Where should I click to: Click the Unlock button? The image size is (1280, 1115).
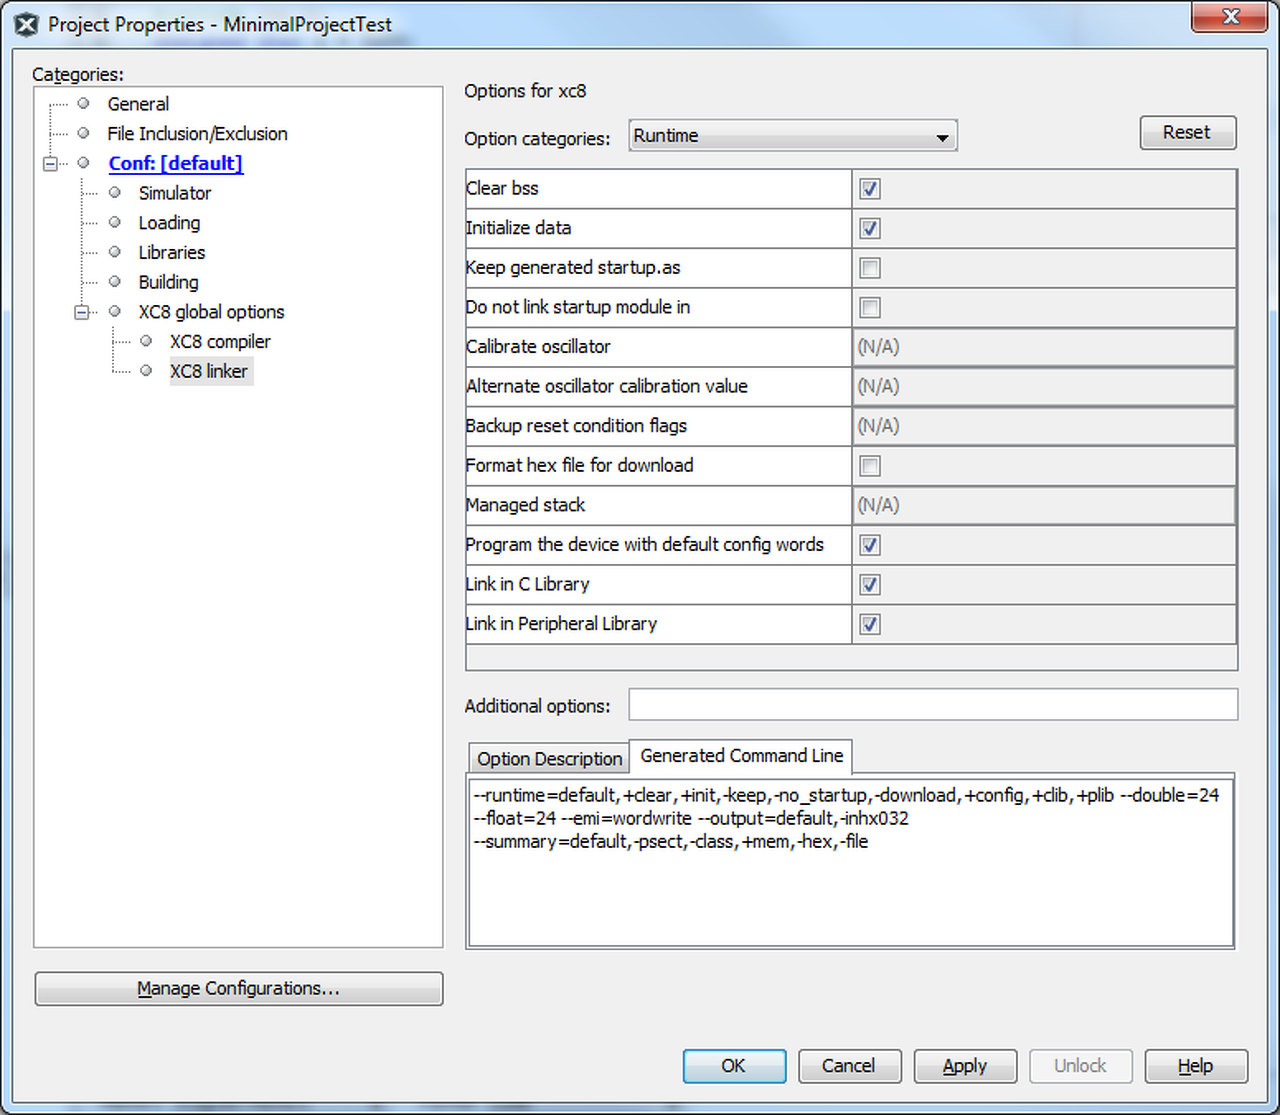coord(1080,1066)
